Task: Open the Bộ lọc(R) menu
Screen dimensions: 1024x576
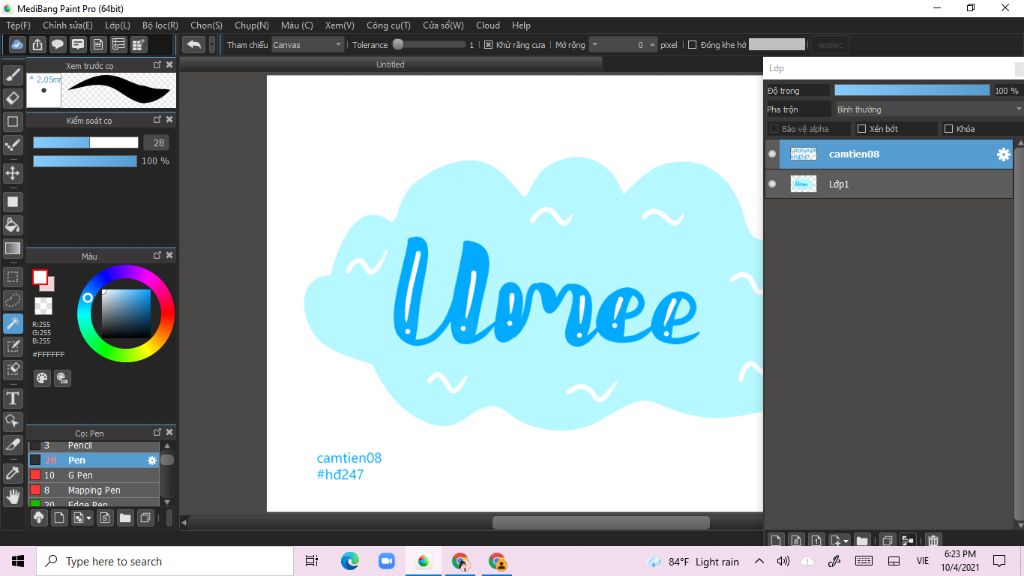Action: pos(160,25)
